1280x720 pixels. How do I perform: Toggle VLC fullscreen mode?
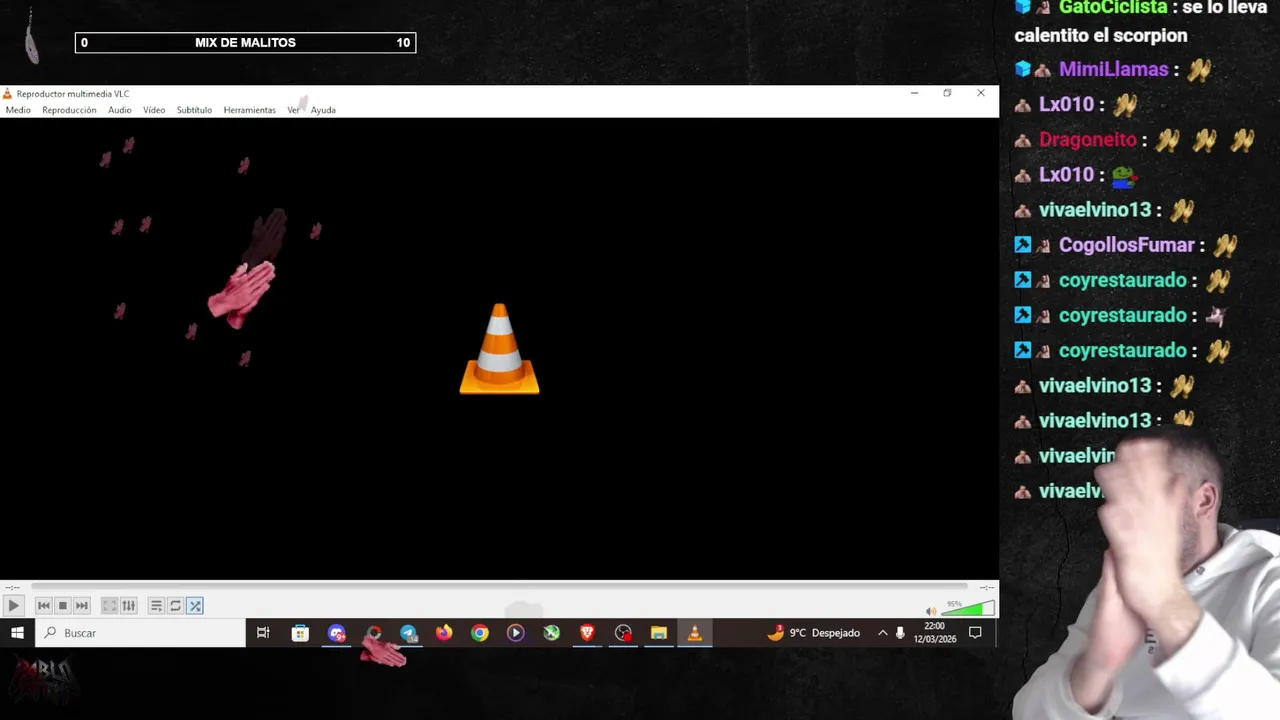click(x=110, y=606)
